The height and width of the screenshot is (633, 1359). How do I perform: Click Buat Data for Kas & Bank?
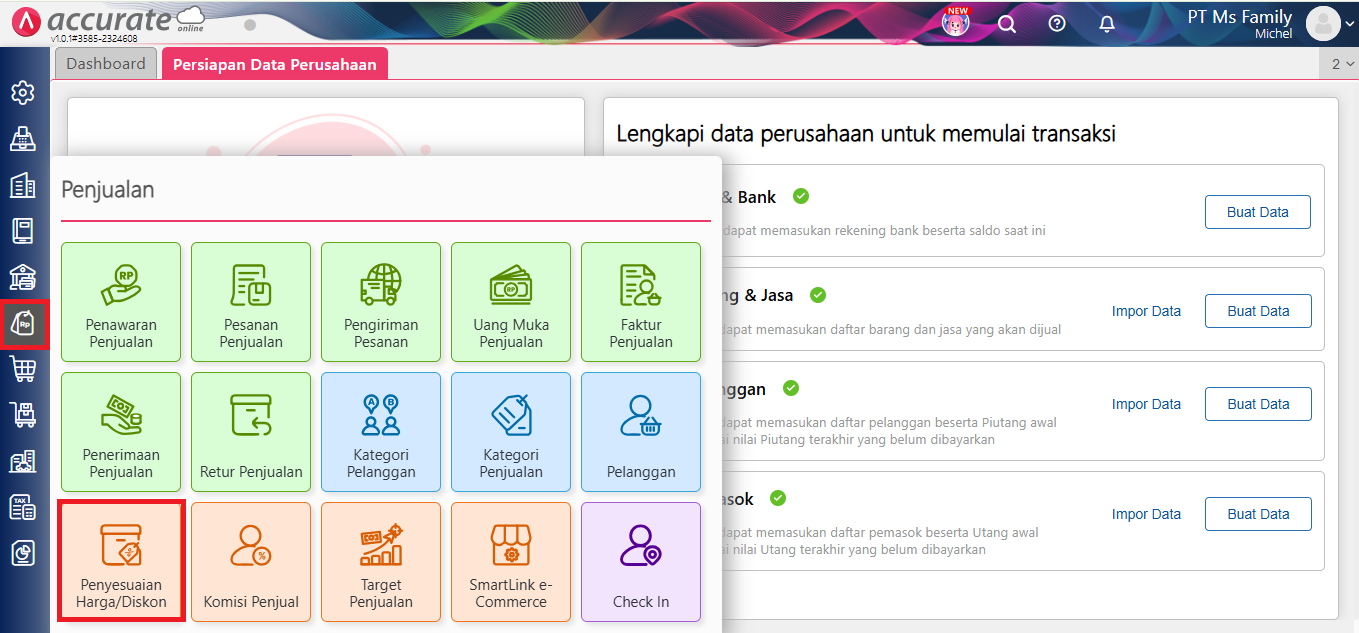(1257, 212)
